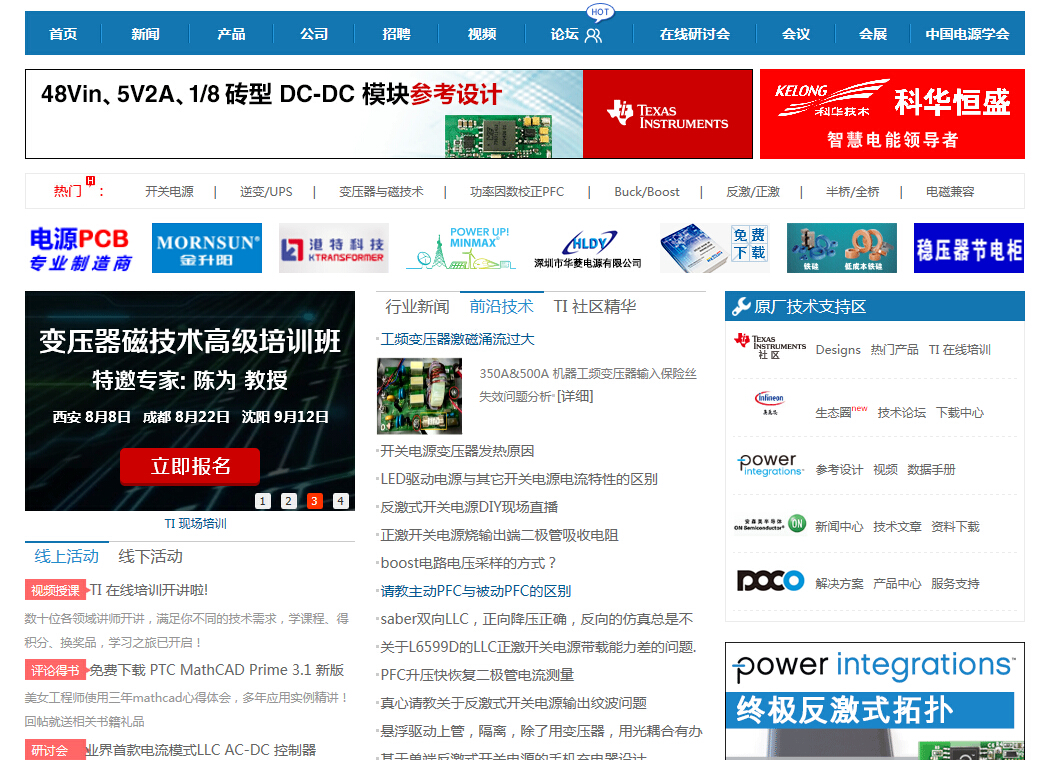Click the [详细] details link
Viewport: 1044px width, 760px height.
pyautogui.click(x=575, y=396)
